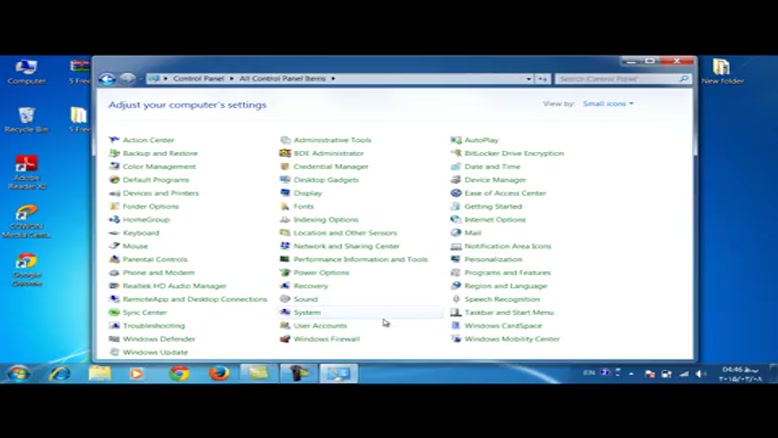Open Programs and Features link
The width and height of the screenshot is (778, 438).
point(508,273)
